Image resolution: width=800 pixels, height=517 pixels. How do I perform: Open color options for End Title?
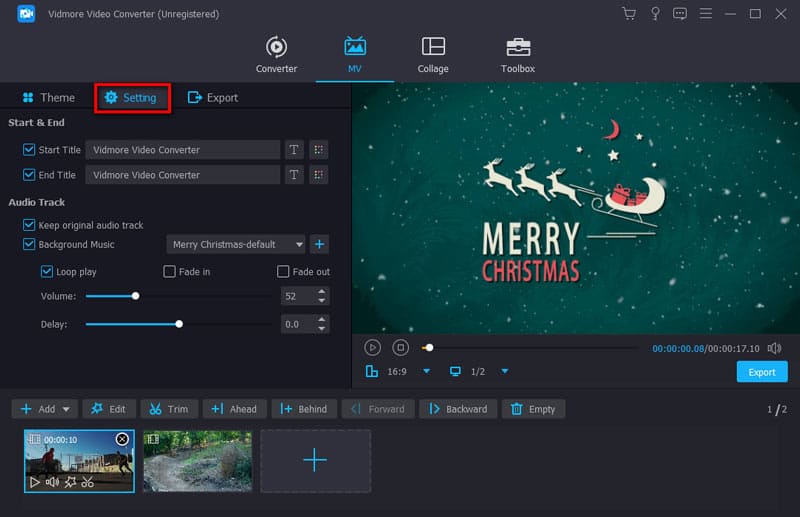click(x=319, y=175)
